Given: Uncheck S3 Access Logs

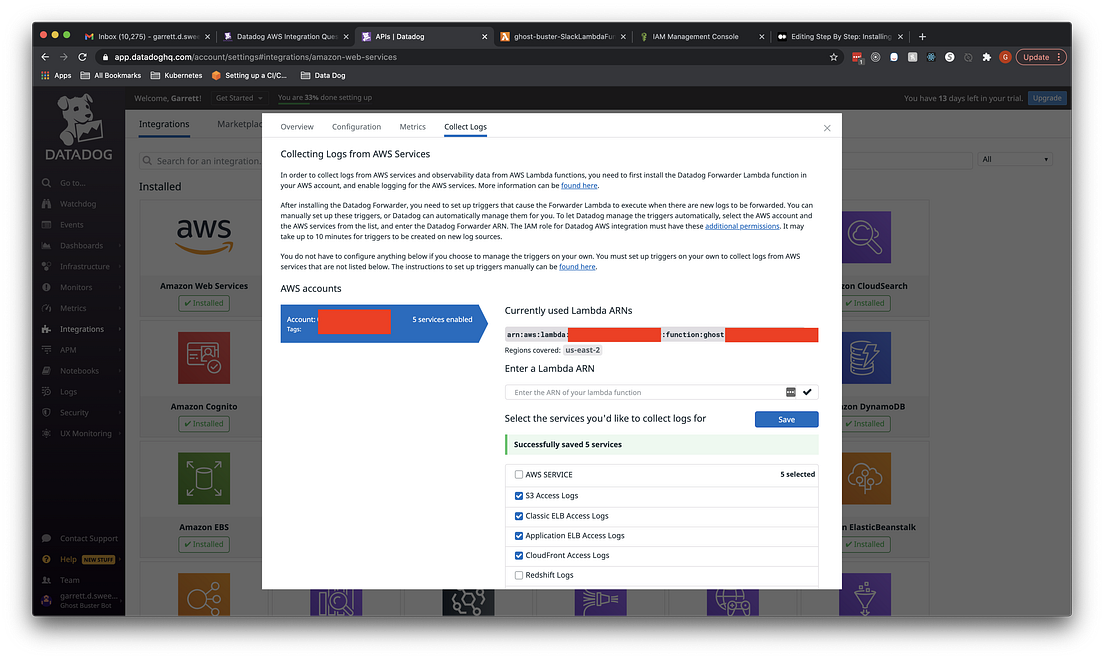Looking at the screenshot, I should click(518, 495).
